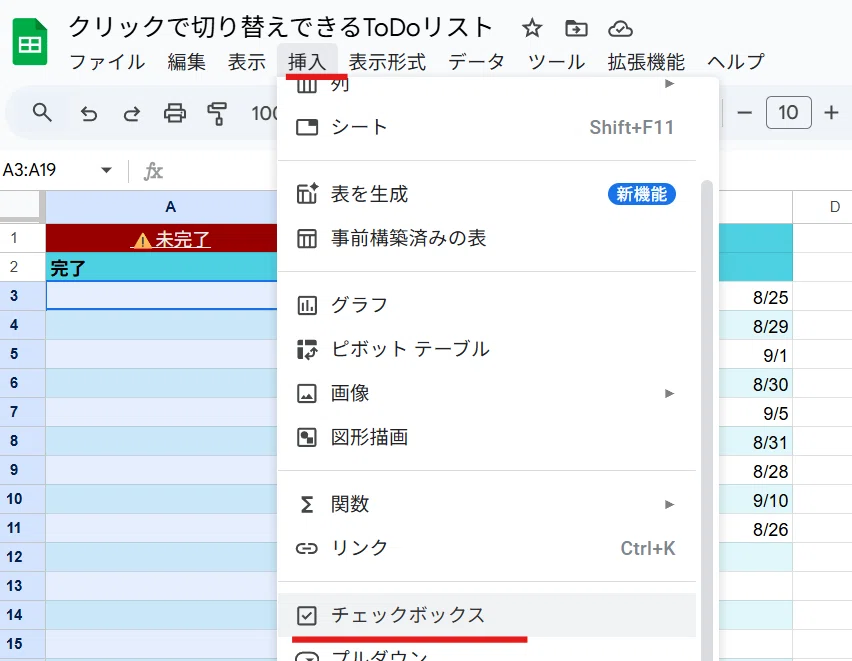Click the date cell 9/10
The height and width of the screenshot is (661, 852).
pyautogui.click(x=756, y=500)
